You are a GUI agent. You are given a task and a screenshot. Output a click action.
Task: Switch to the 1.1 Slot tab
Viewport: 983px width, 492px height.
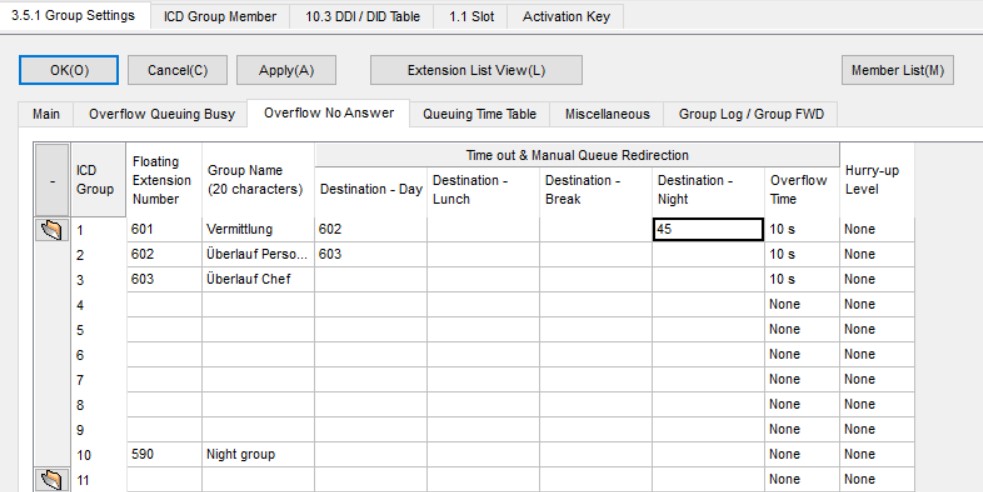coord(471,17)
